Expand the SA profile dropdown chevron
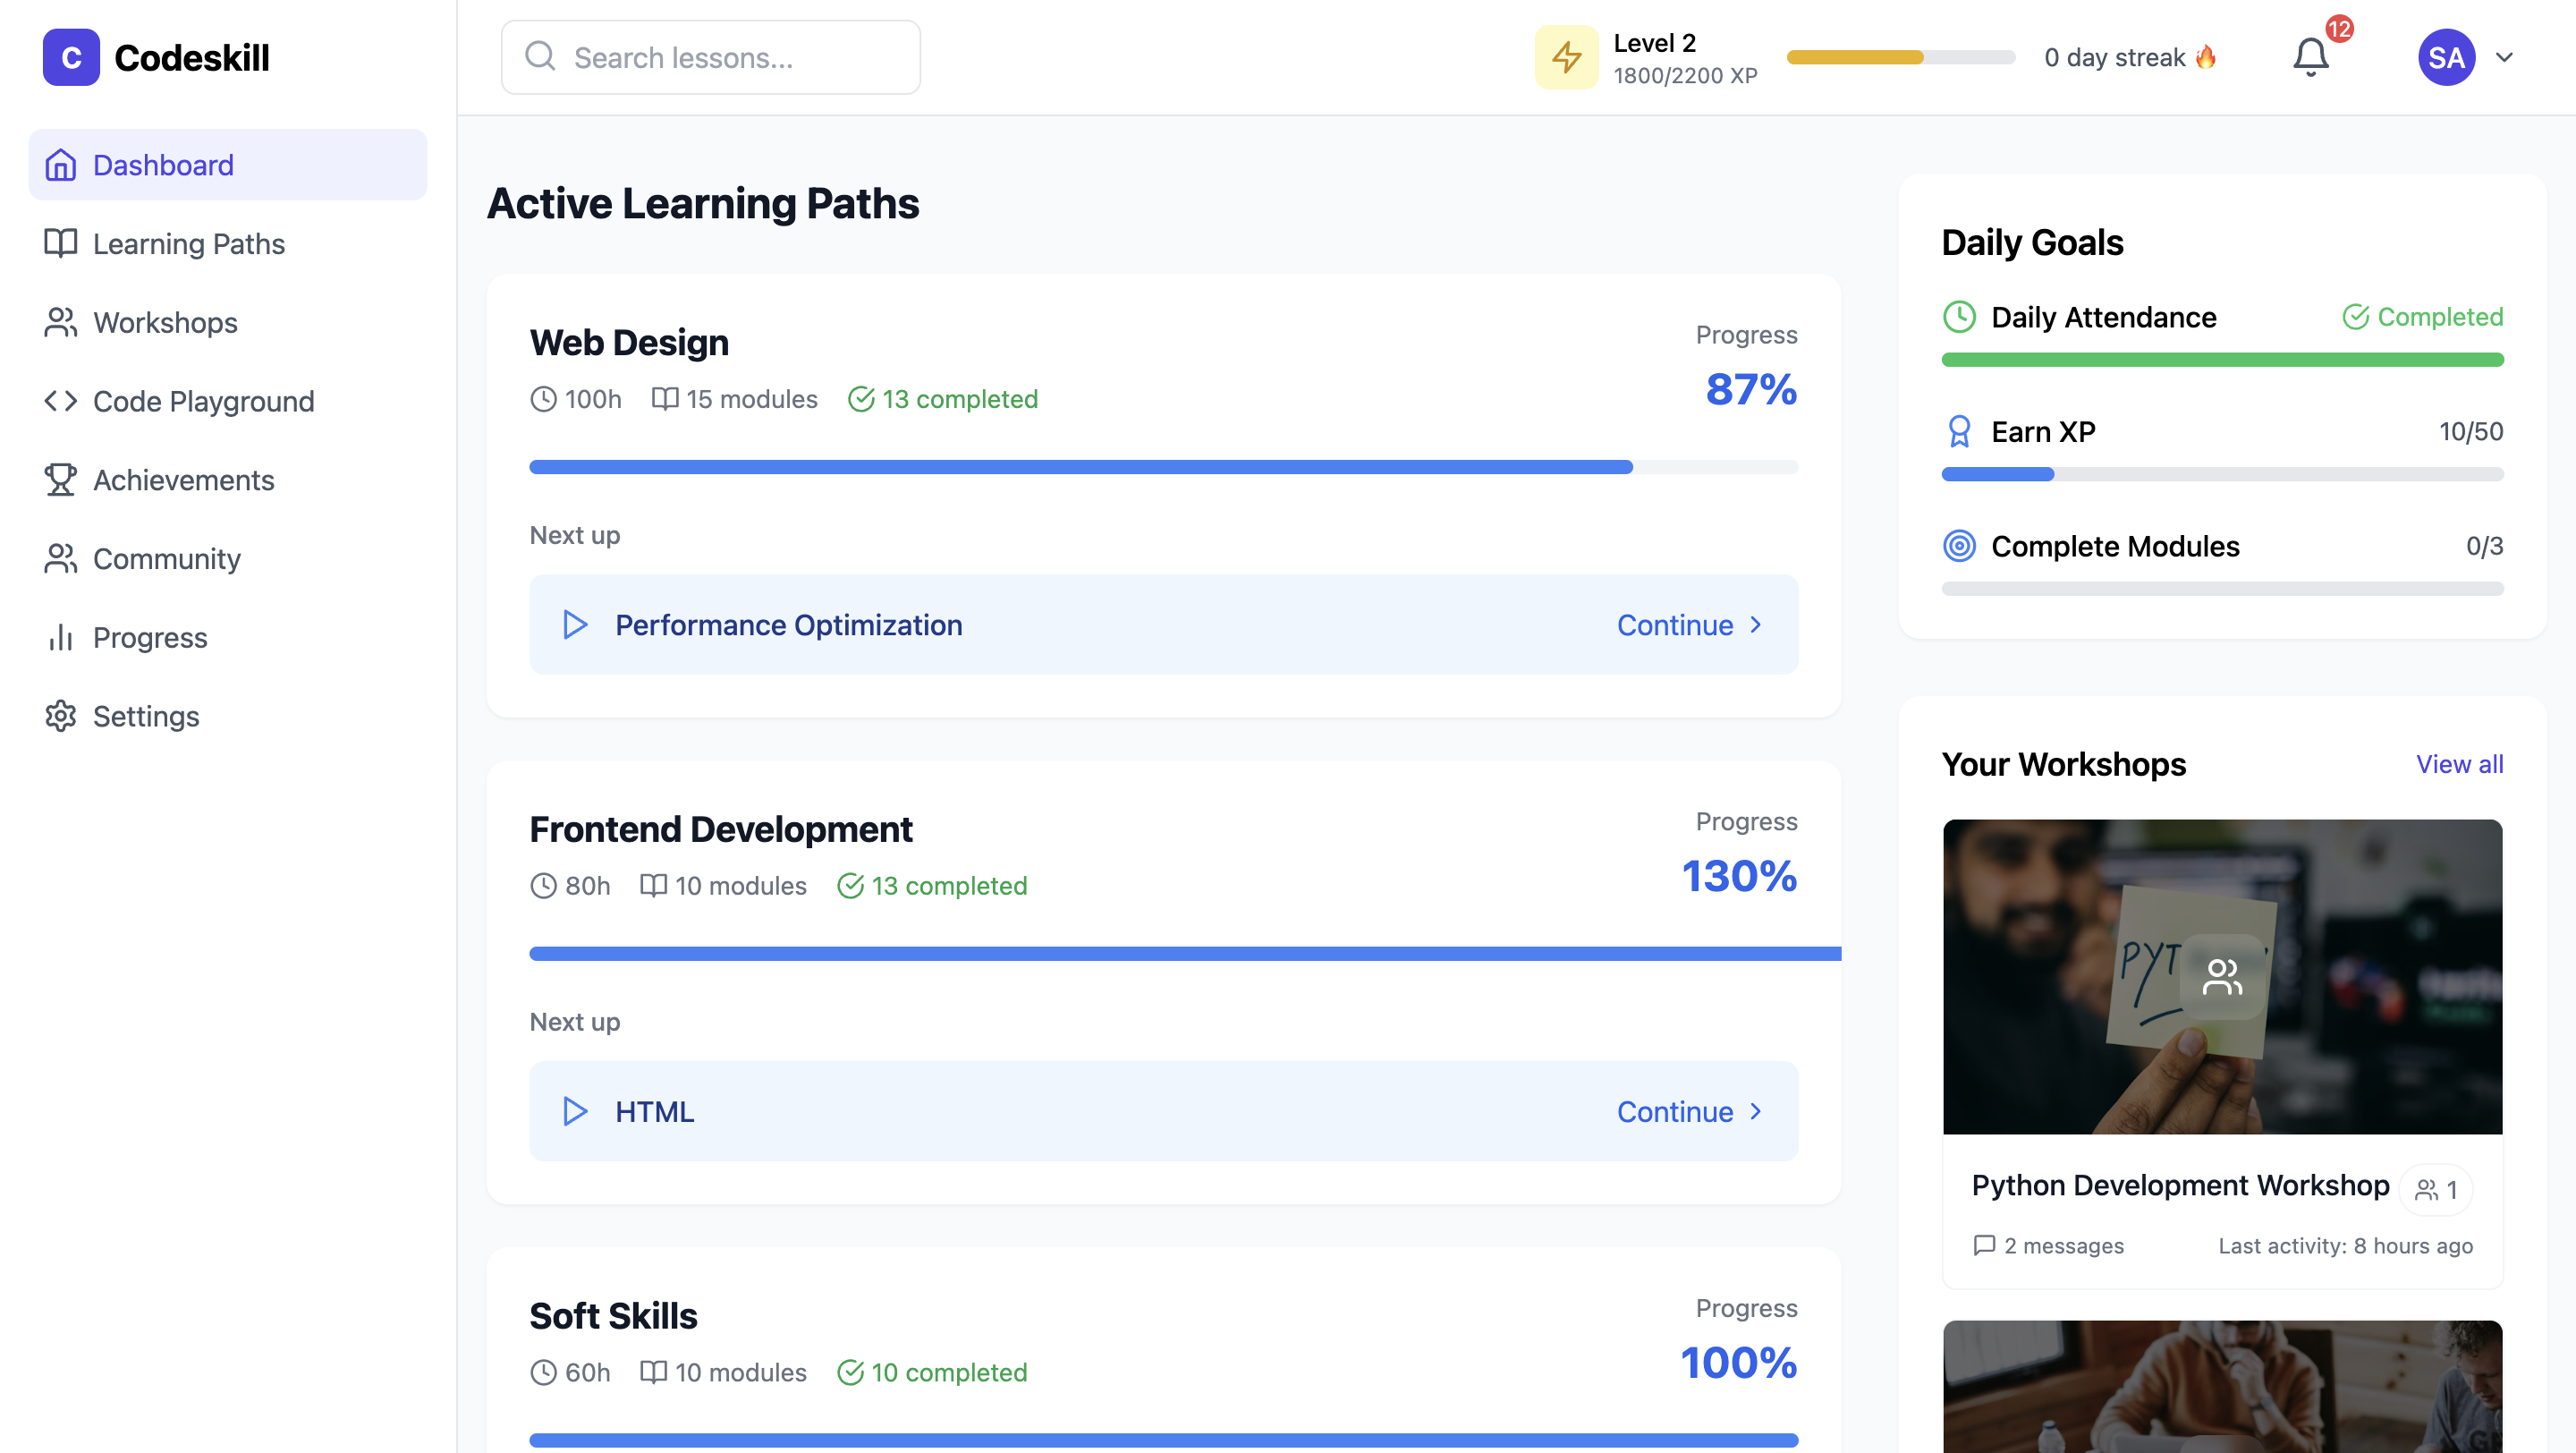This screenshot has height=1453, width=2576. [x=2504, y=57]
